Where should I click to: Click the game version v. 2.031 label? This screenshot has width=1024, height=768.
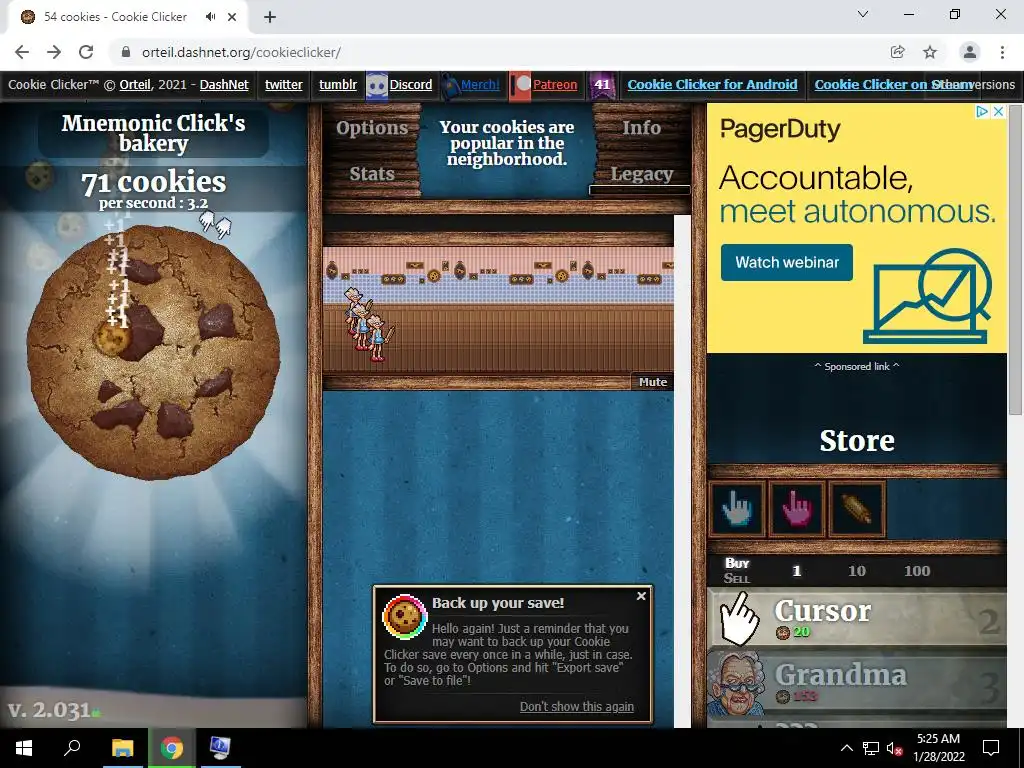[x=49, y=710]
